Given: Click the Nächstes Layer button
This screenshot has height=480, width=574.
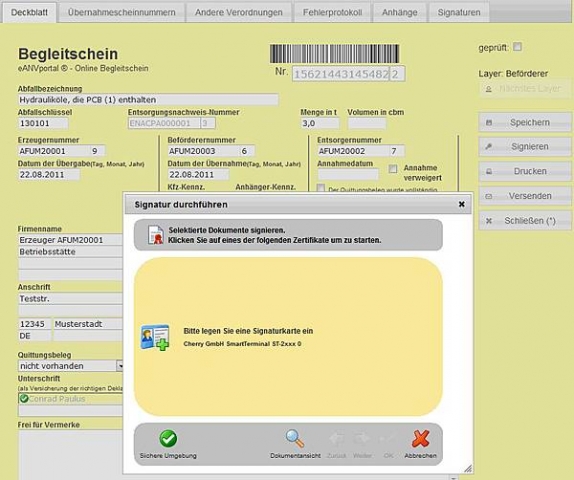Looking at the screenshot, I should click(525, 89).
